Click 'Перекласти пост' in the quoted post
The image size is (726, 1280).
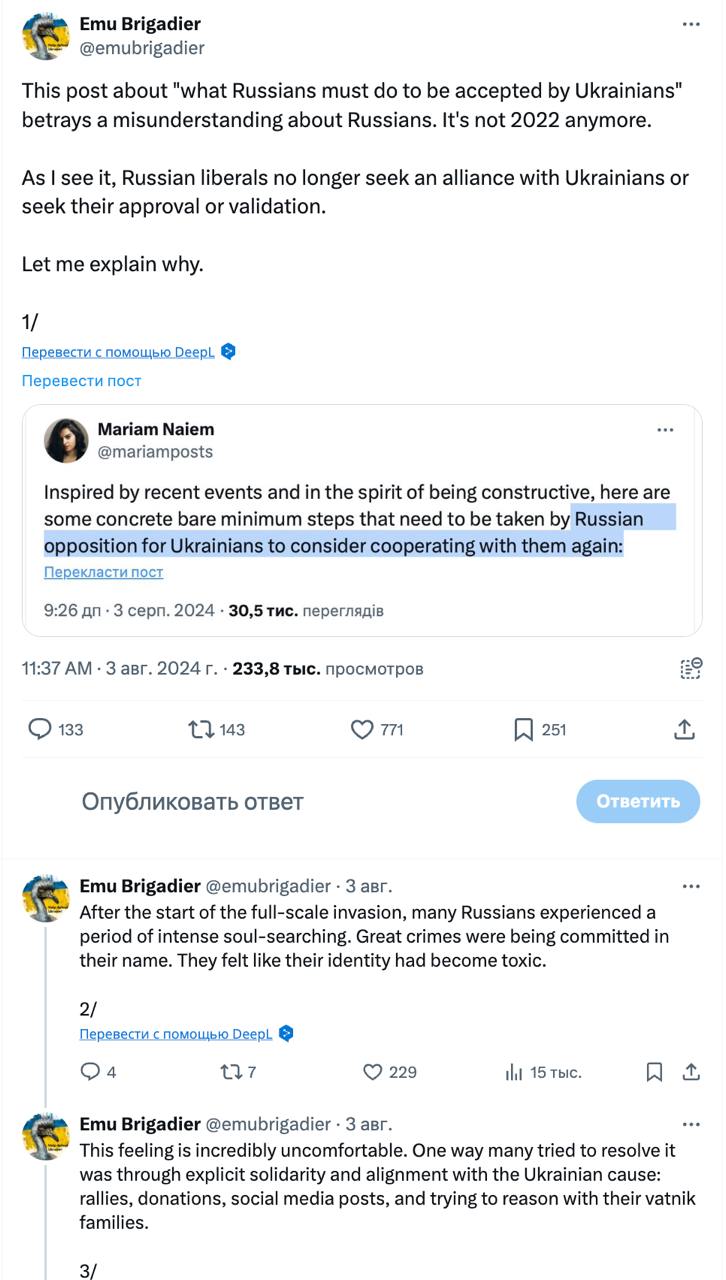tap(103, 572)
